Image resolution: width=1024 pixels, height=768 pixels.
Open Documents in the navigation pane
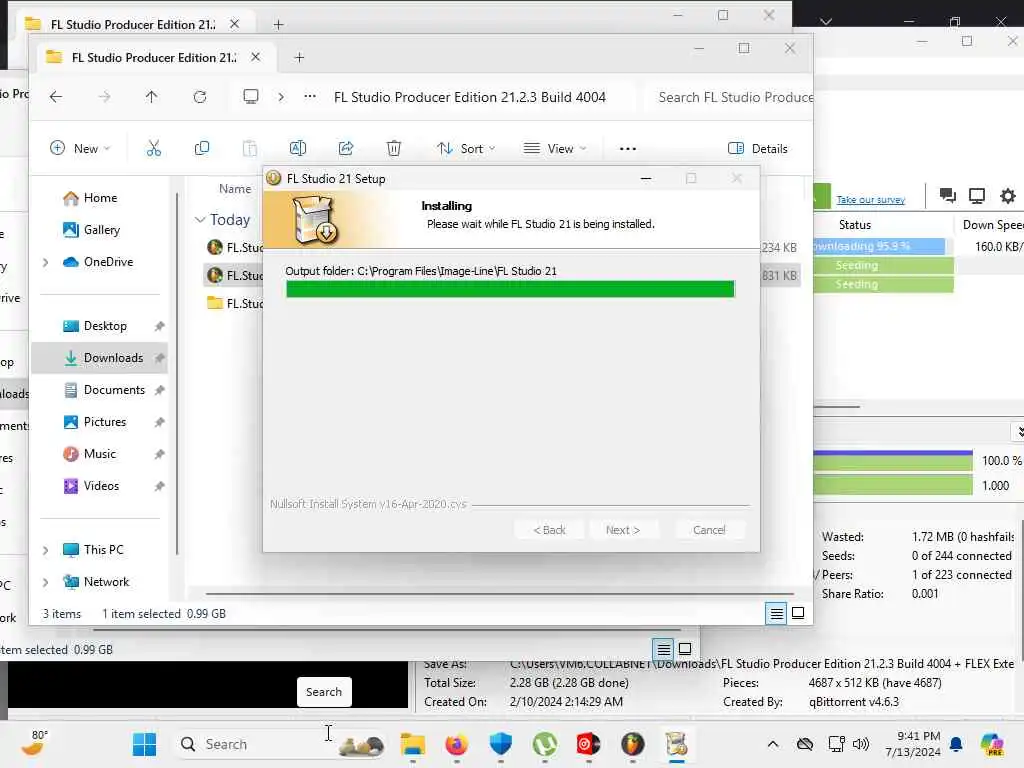pos(104,390)
